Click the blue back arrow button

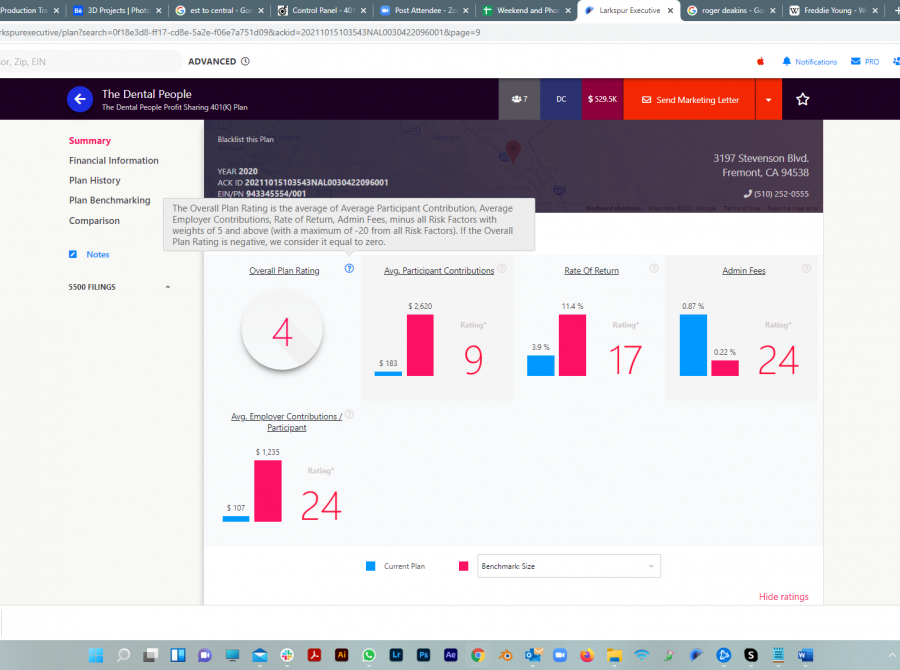[80, 99]
